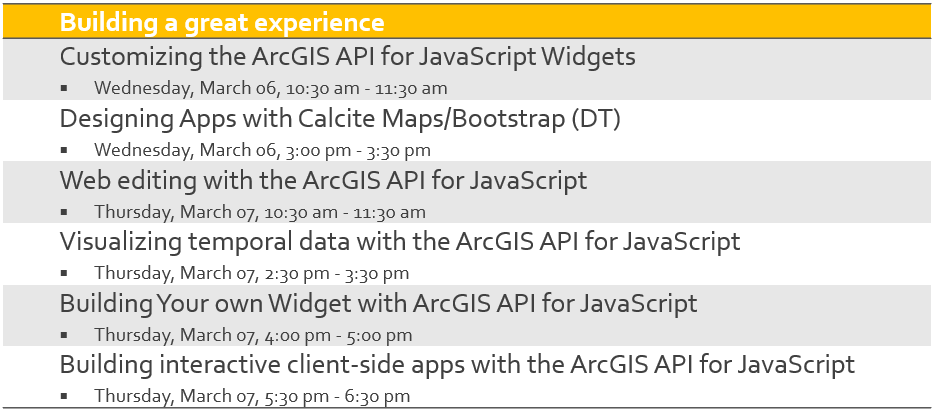Click bullet beside Wednesday 10:30 am entry
This screenshot has height=411, width=934.
64,89
